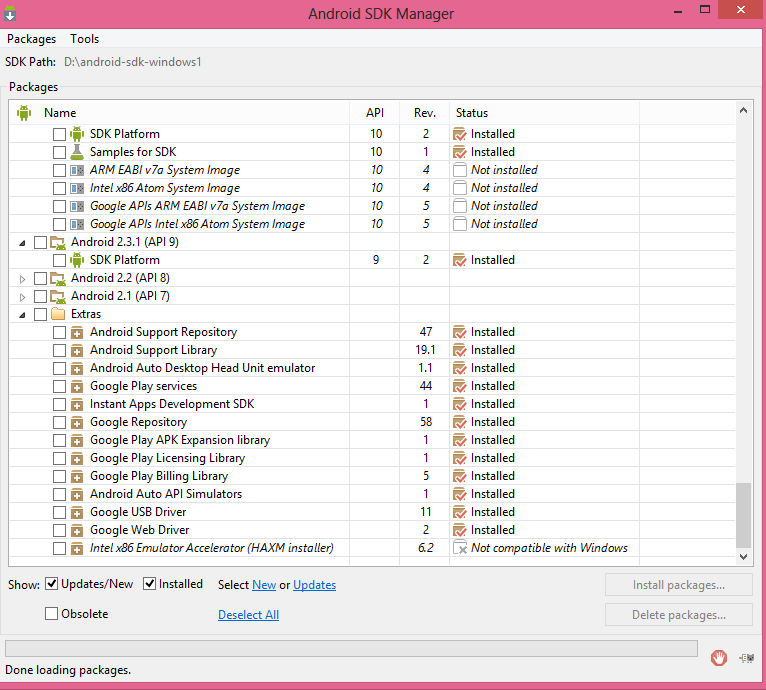
Task: Click package icon of Google USB Driver
Action: pos(77,513)
